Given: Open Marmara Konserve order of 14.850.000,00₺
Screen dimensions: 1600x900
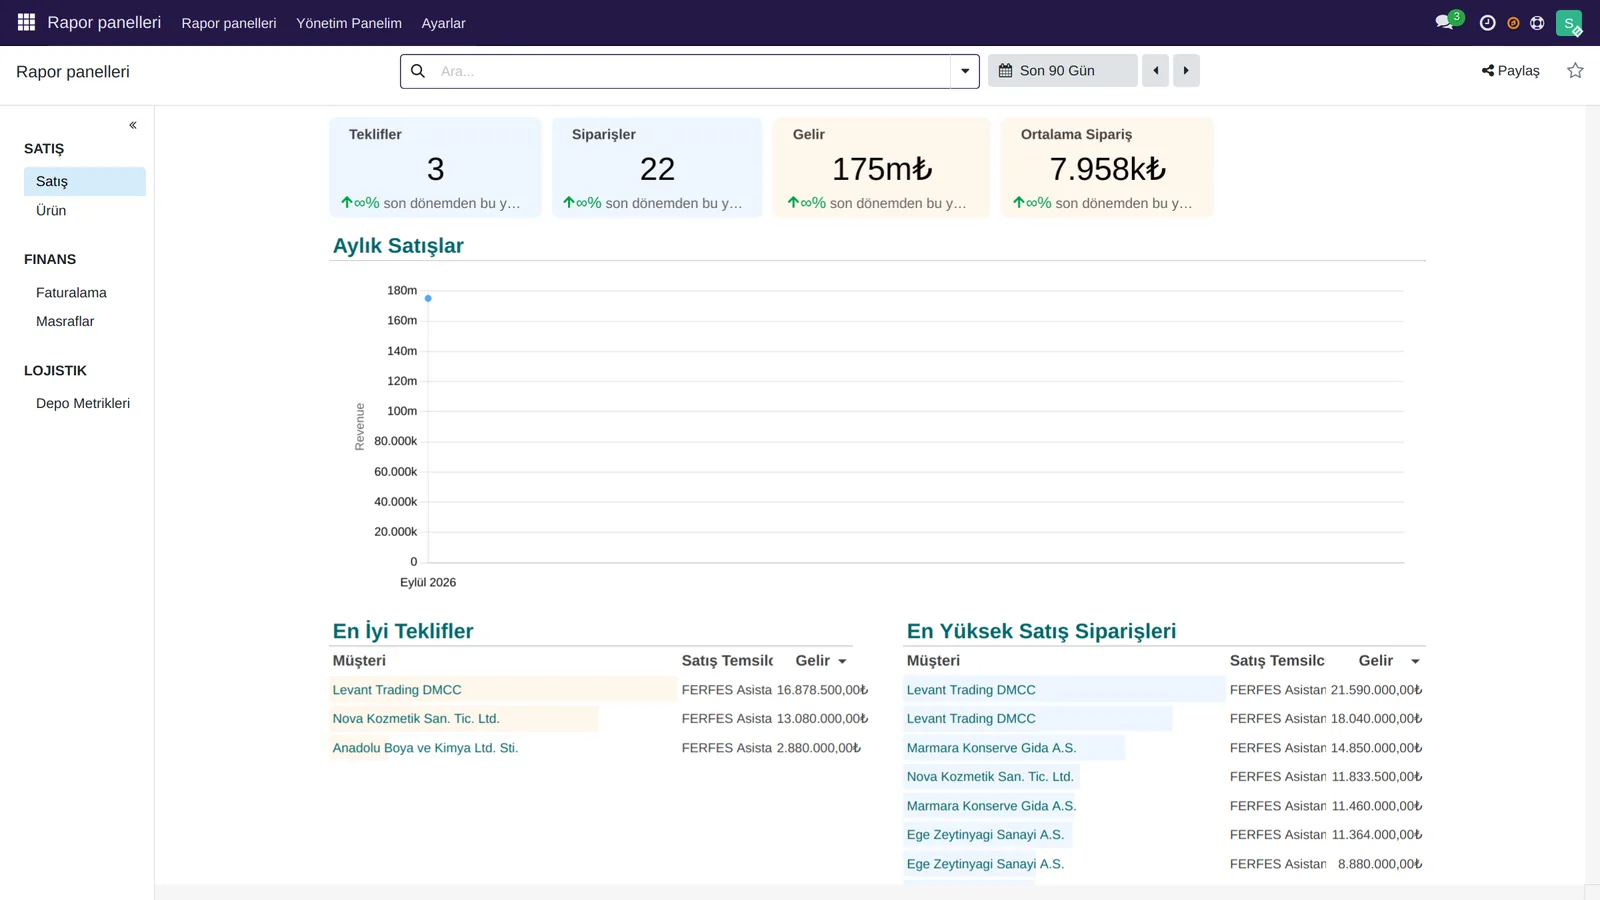Looking at the screenshot, I should pyautogui.click(x=991, y=748).
